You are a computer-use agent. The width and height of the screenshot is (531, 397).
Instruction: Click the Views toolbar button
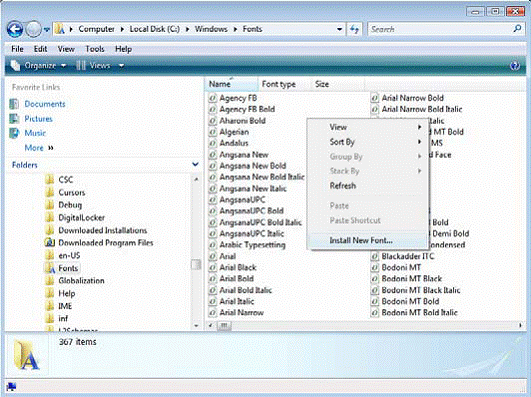93,65
